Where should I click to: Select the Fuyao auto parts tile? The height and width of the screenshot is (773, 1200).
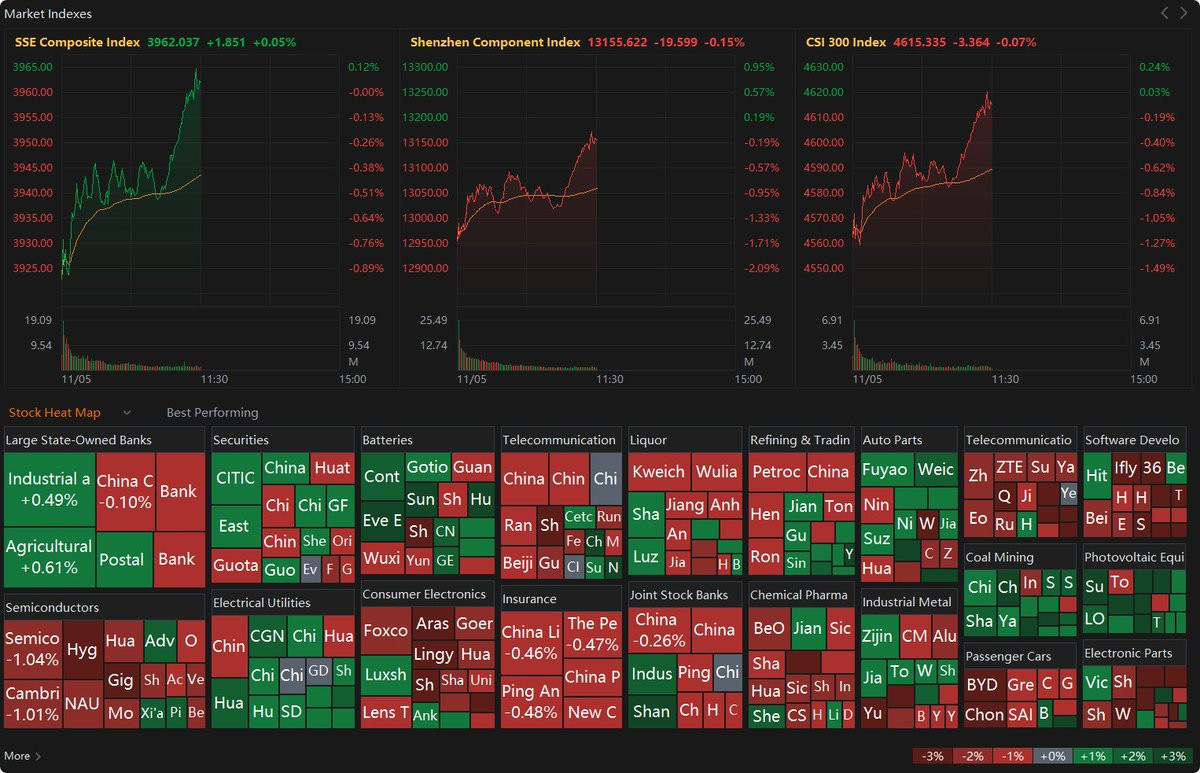coord(885,469)
